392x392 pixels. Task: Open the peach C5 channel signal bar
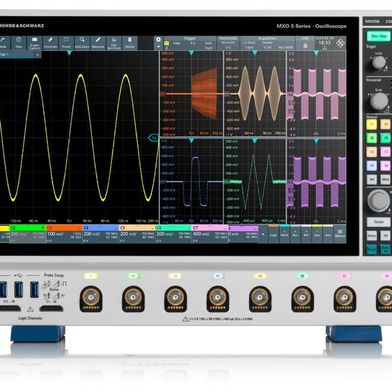137,234
